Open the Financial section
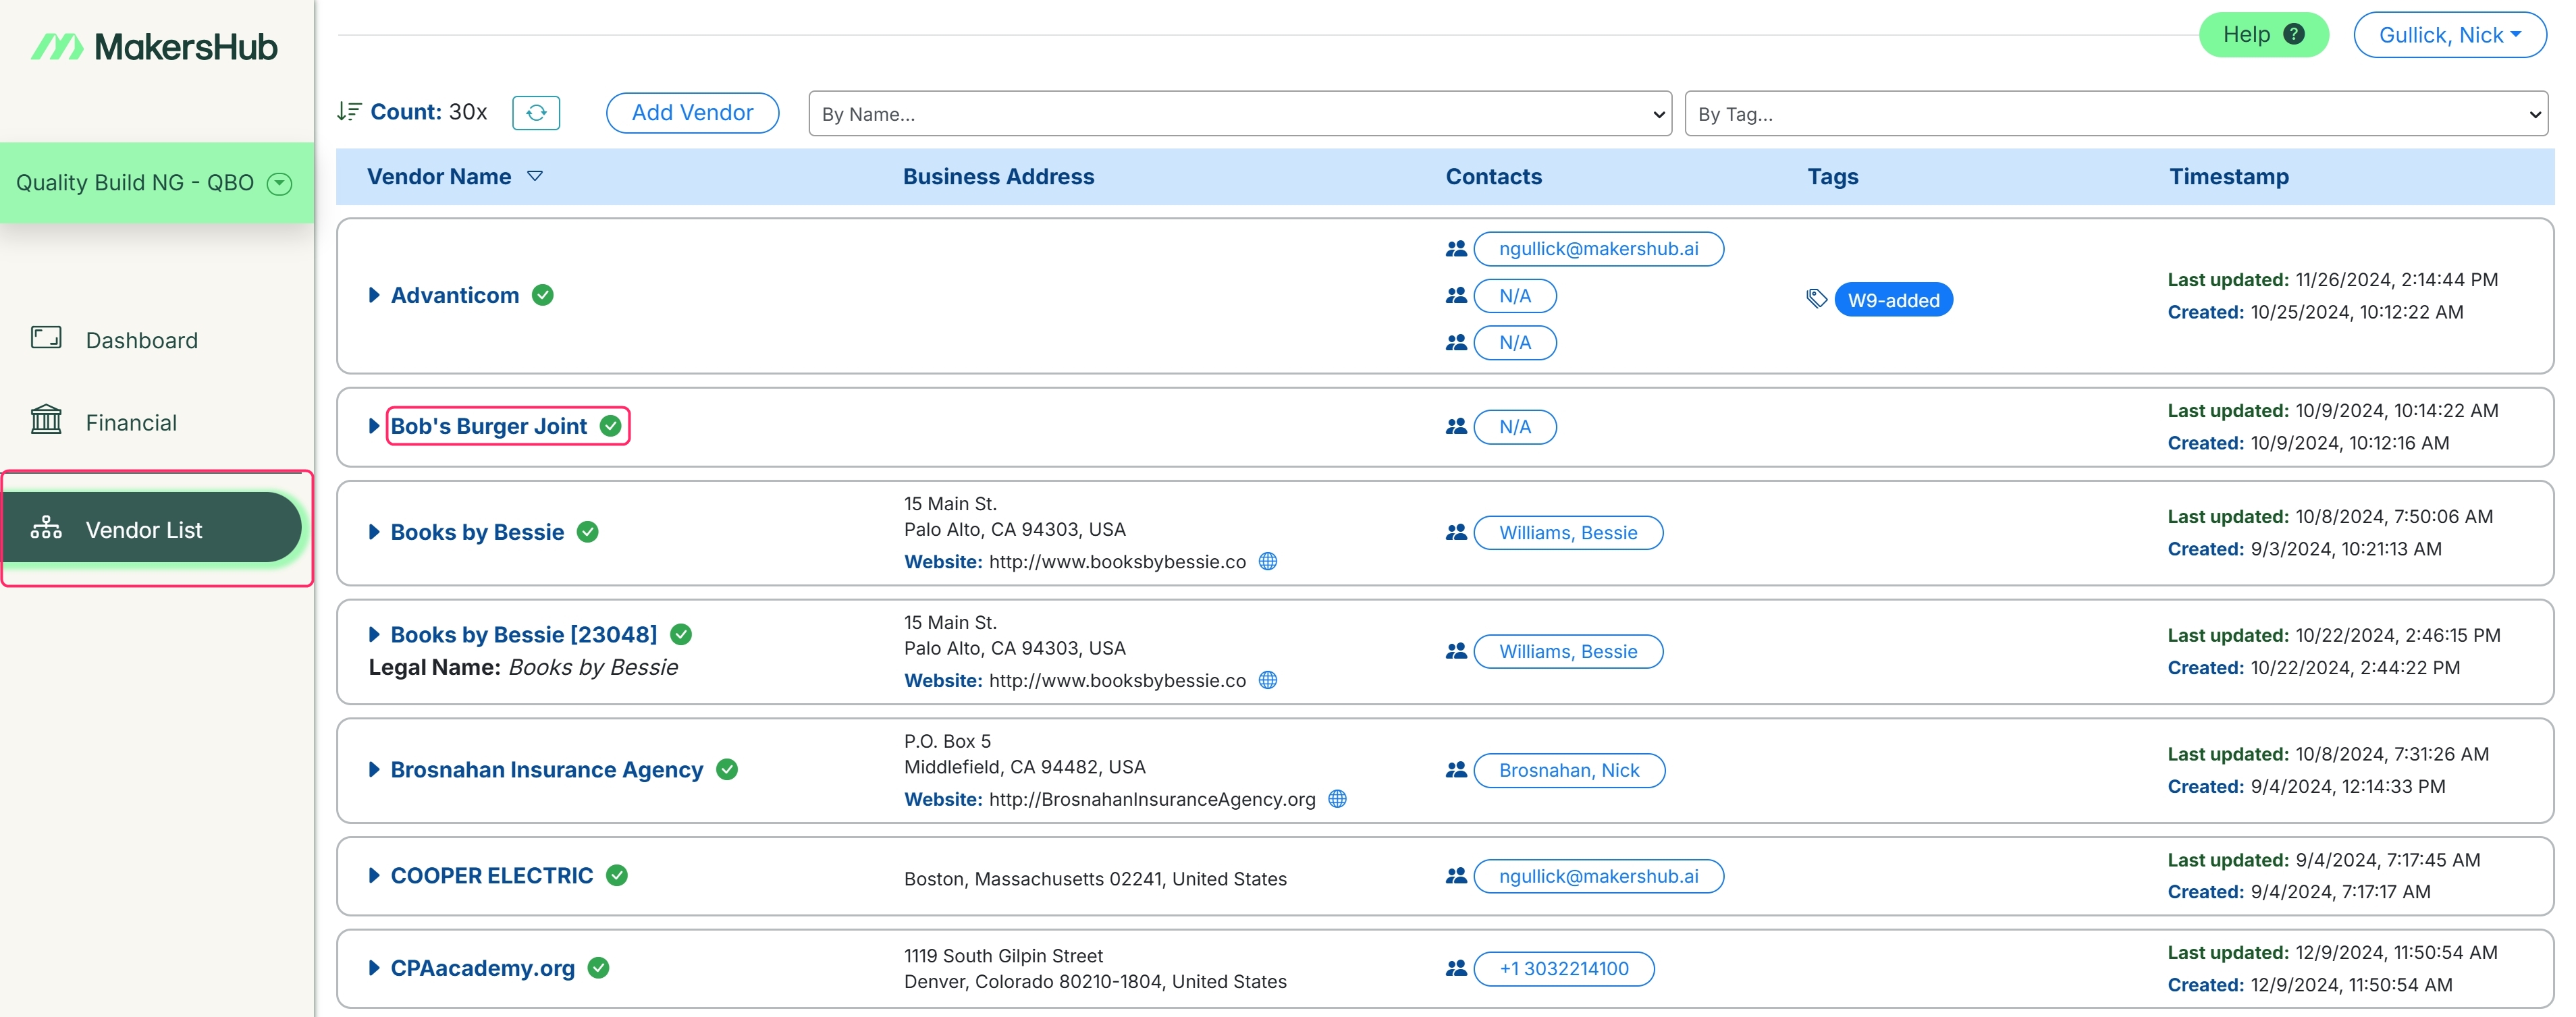This screenshot has width=2576, height=1017. [131, 422]
